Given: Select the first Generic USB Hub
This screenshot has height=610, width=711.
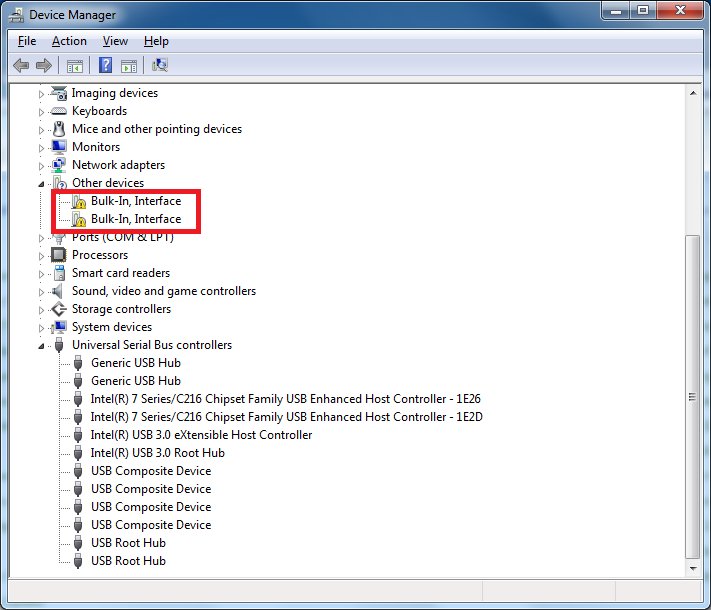Looking at the screenshot, I should pos(136,363).
